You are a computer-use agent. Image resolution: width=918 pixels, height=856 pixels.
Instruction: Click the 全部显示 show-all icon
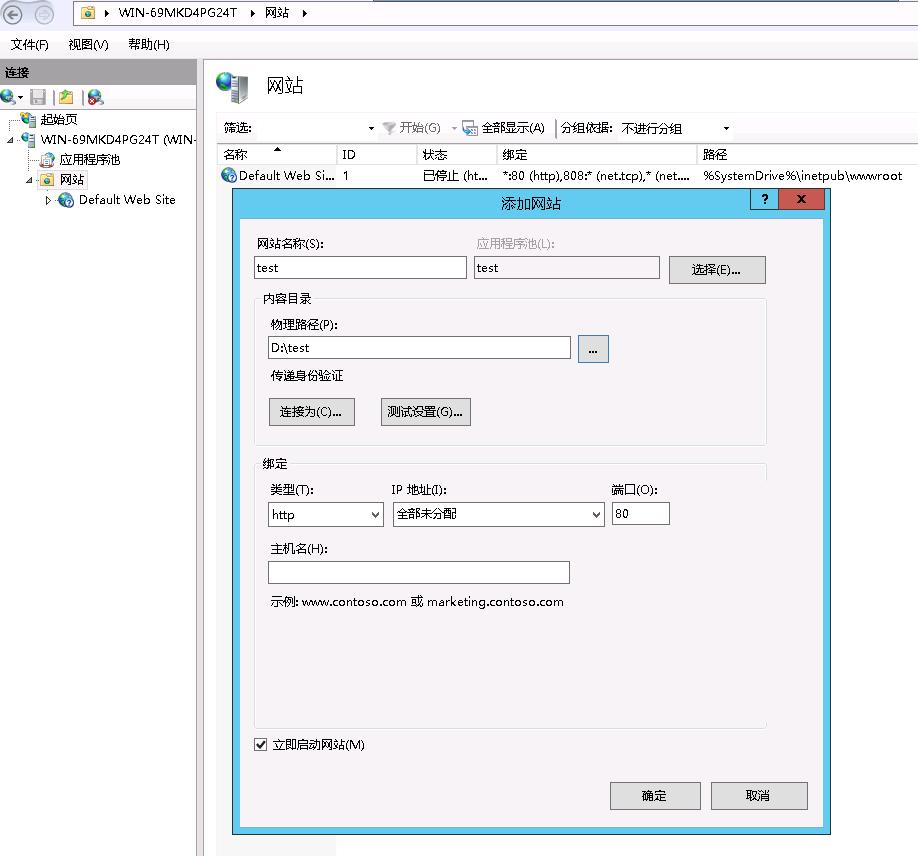click(468, 128)
